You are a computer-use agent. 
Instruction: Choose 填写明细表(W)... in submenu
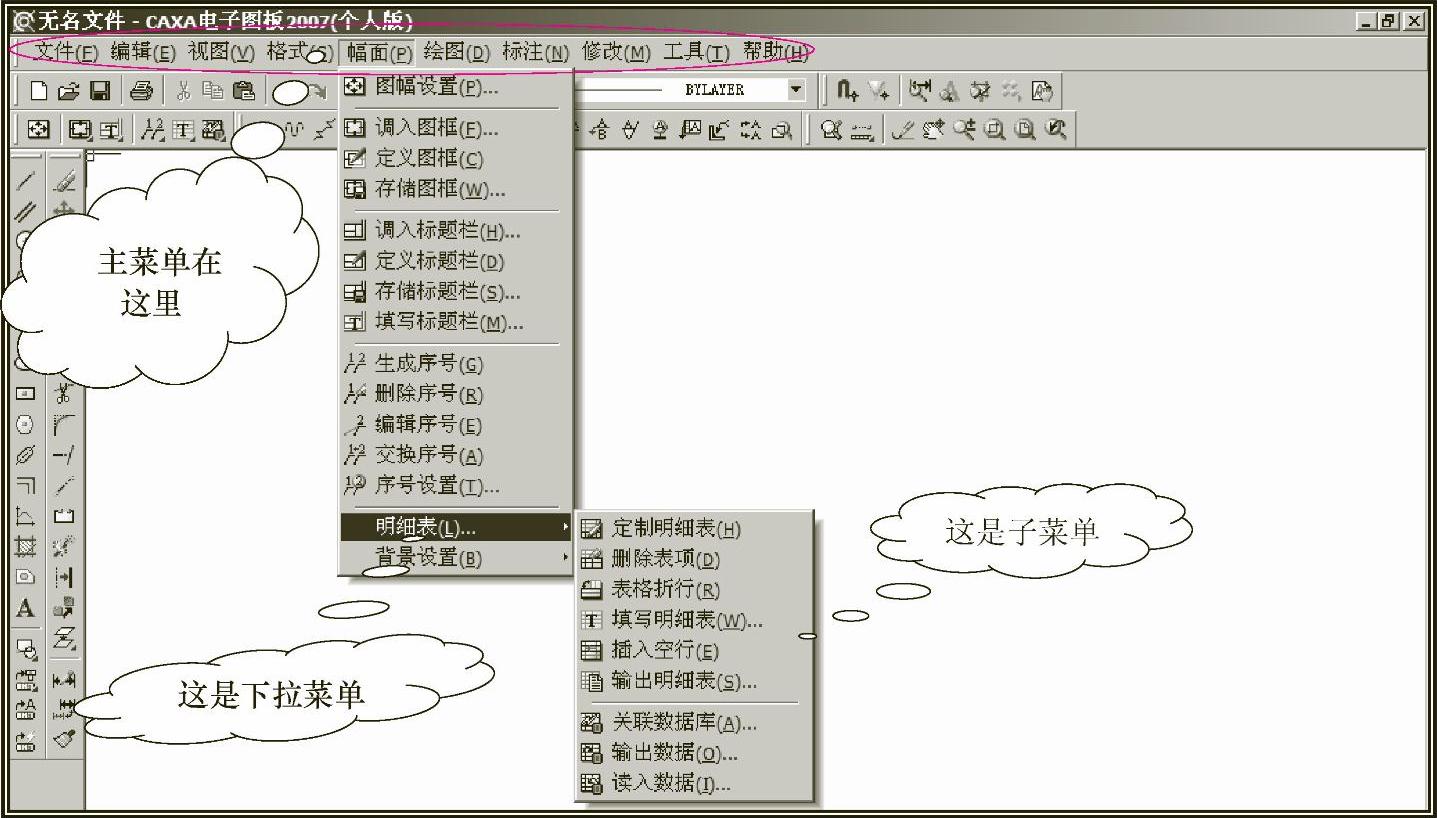coord(695,620)
